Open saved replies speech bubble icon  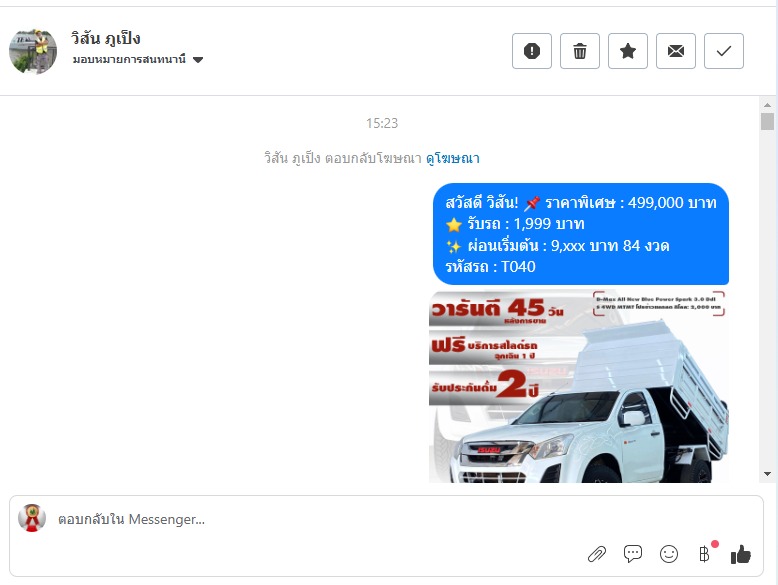tap(633, 554)
